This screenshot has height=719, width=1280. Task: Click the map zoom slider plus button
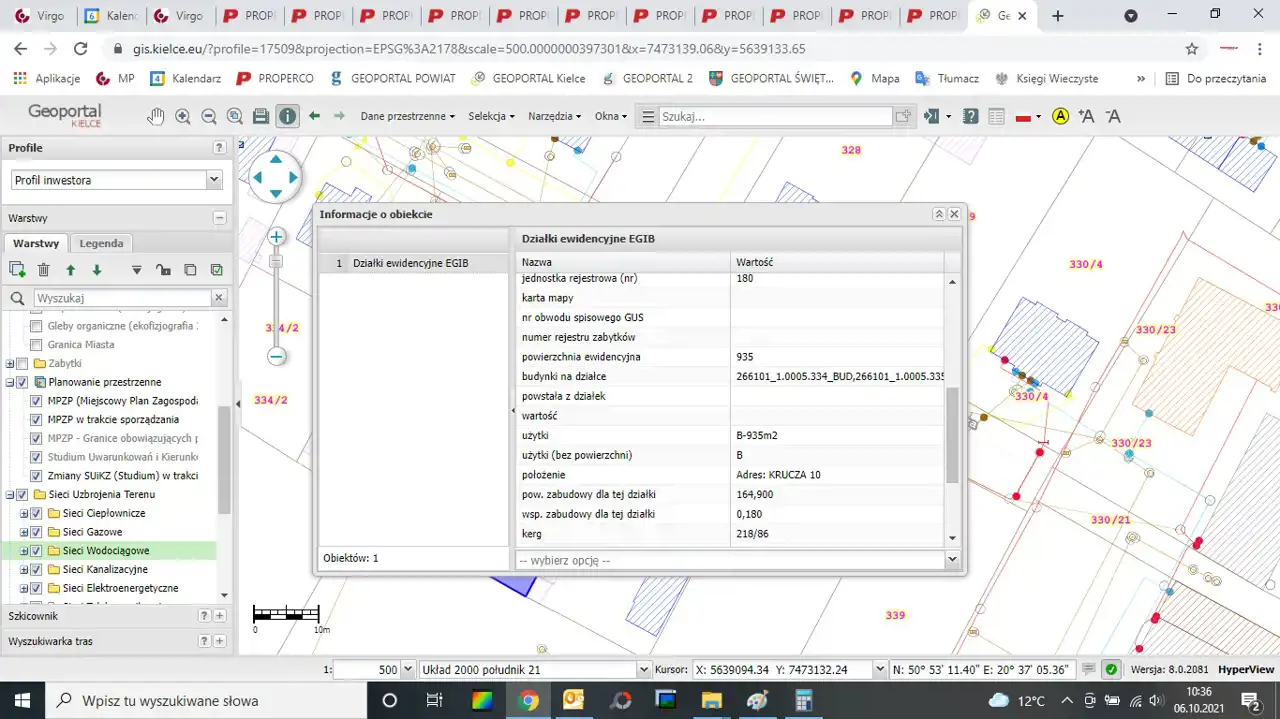coord(277,237)
